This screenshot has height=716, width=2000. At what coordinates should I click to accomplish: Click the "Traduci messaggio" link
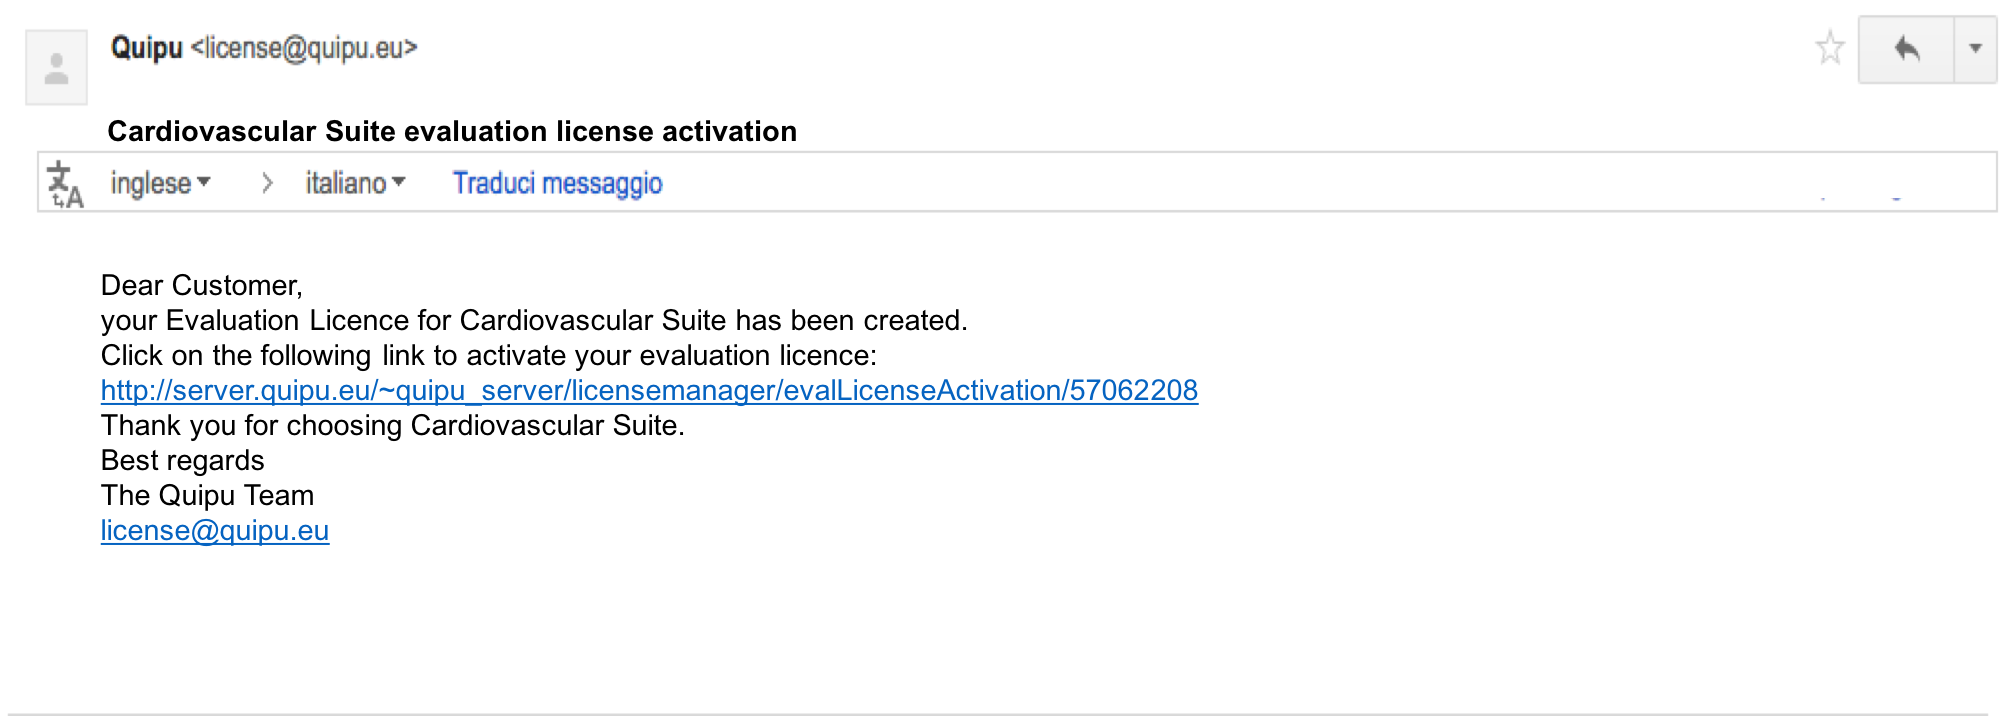pos(557,183)
